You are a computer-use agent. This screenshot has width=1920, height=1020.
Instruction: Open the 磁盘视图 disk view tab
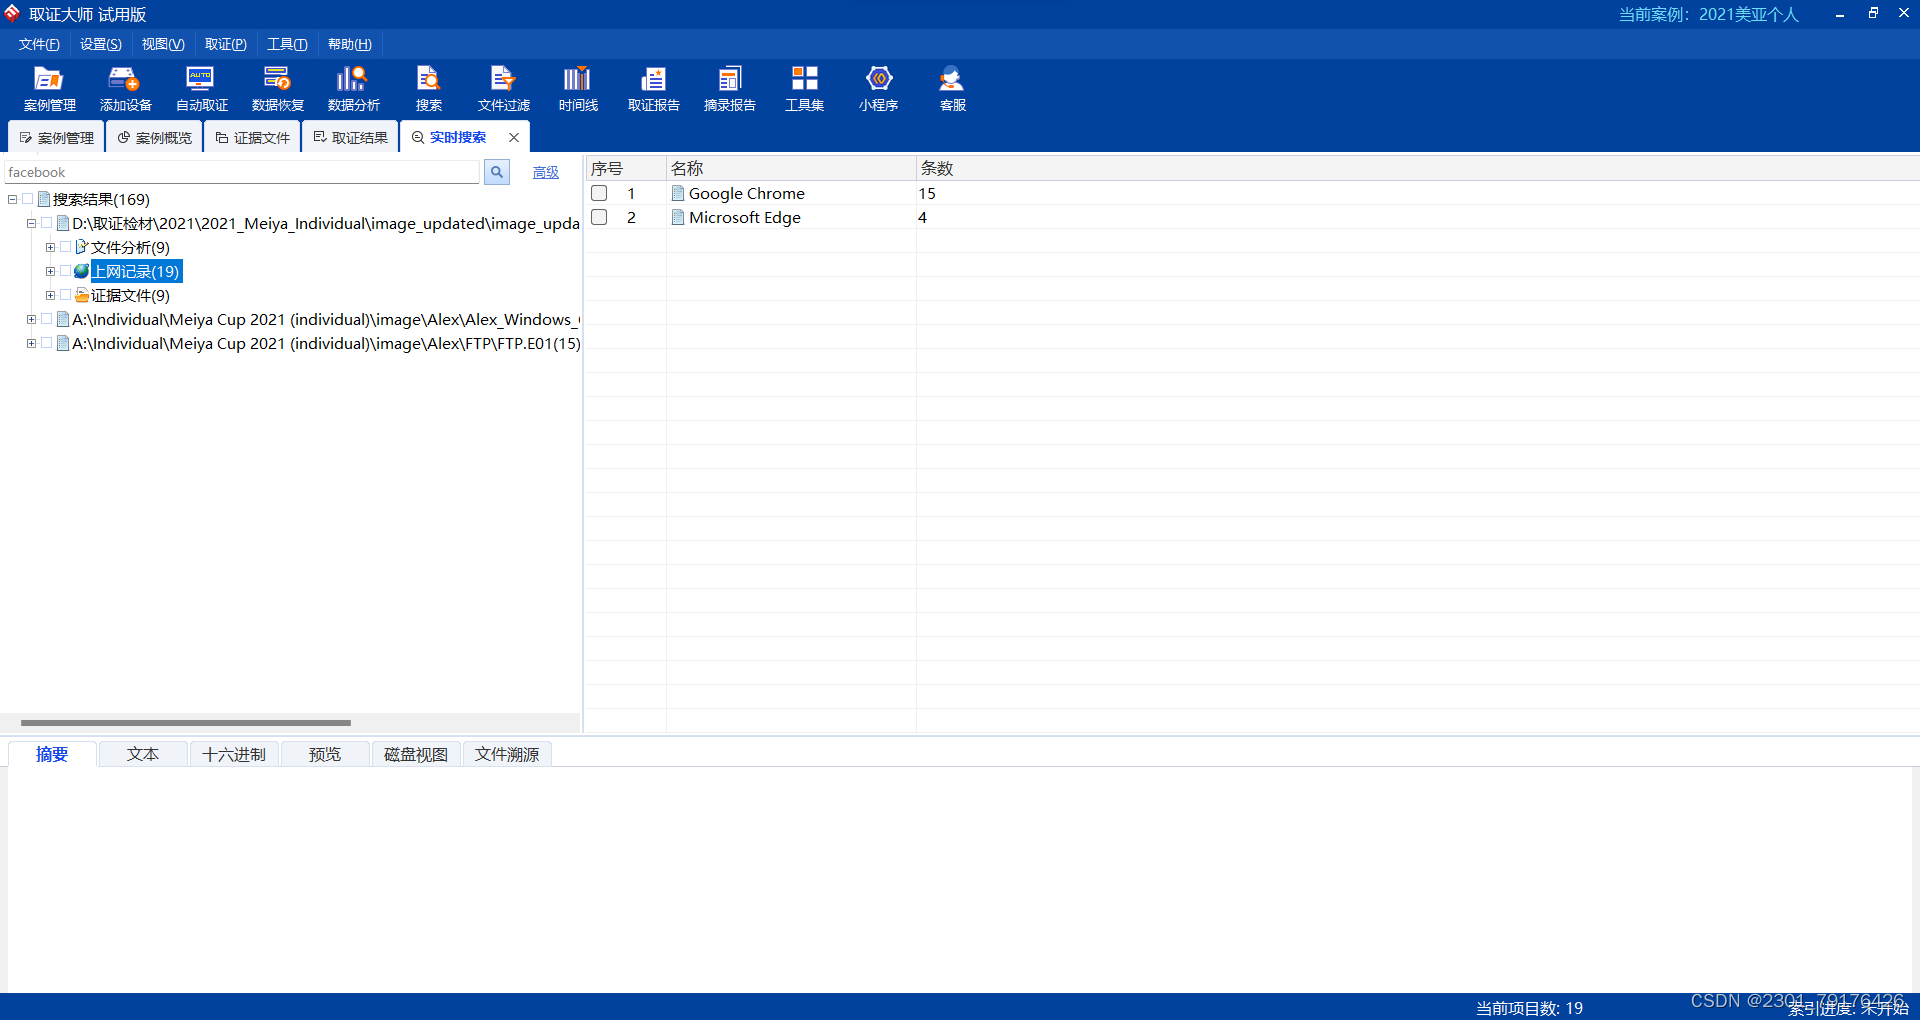pyautogui.click(x=416, y=754)
